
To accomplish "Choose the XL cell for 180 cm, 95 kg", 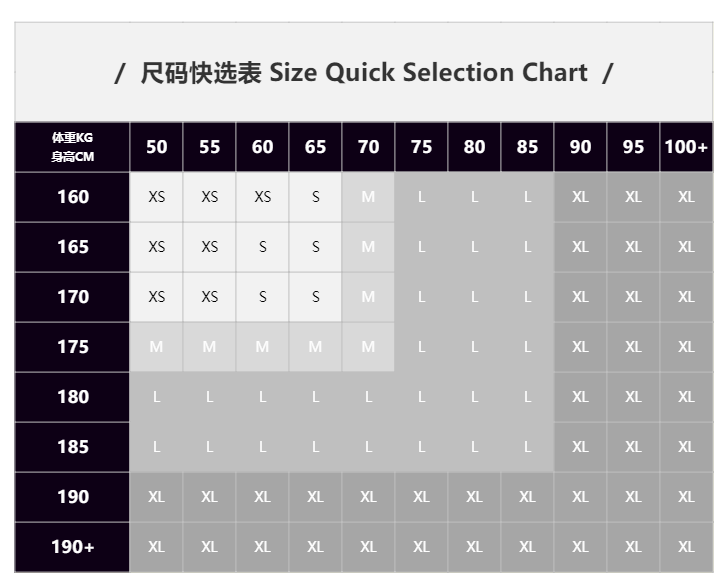I will (633, 397).
